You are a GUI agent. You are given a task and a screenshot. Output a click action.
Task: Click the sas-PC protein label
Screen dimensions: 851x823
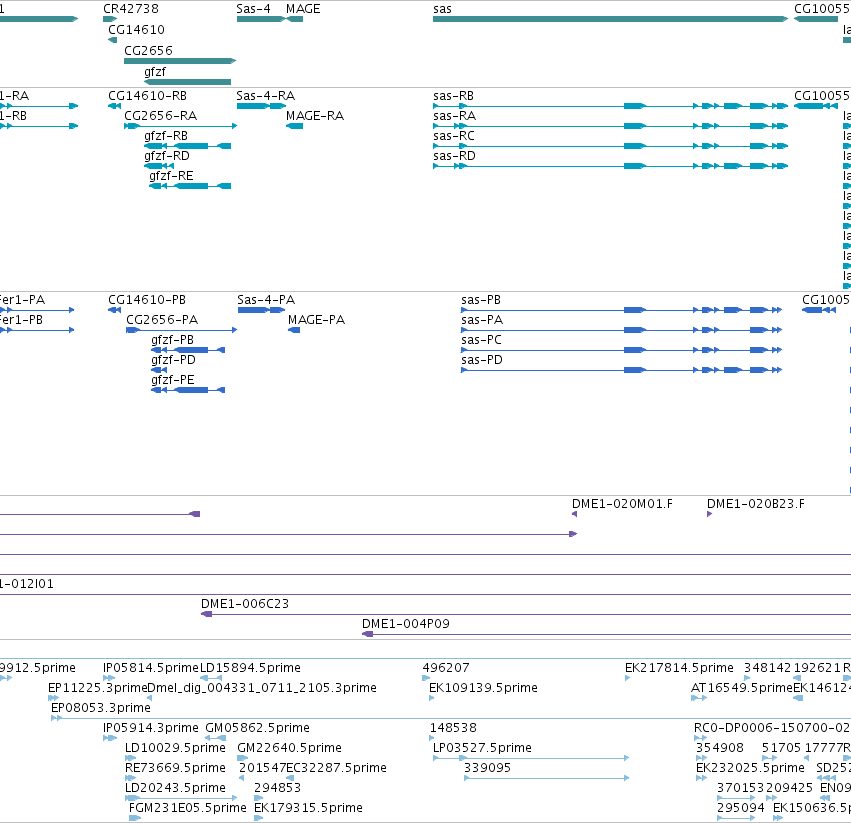click(x=481, y=340)
